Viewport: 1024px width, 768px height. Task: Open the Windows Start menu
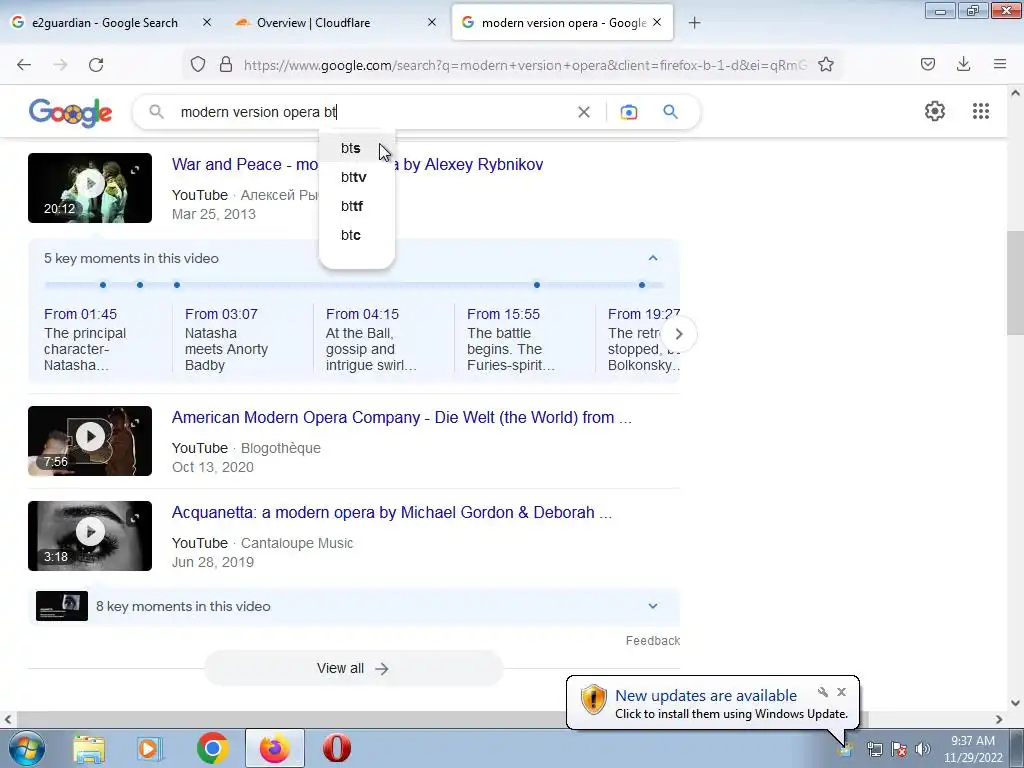click(27, 748)
